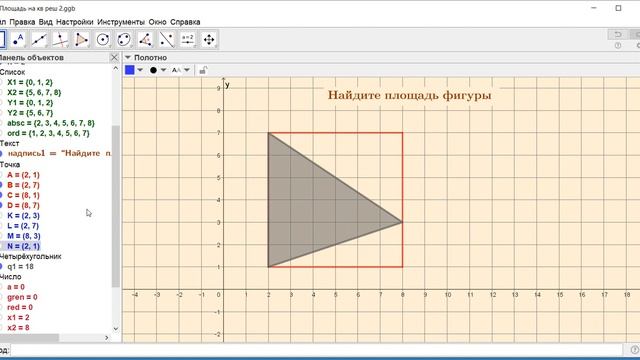Image resolution: width=640 pixels, height=360 pixels.
Task: Select number a = 0
Action: [16, 287]
